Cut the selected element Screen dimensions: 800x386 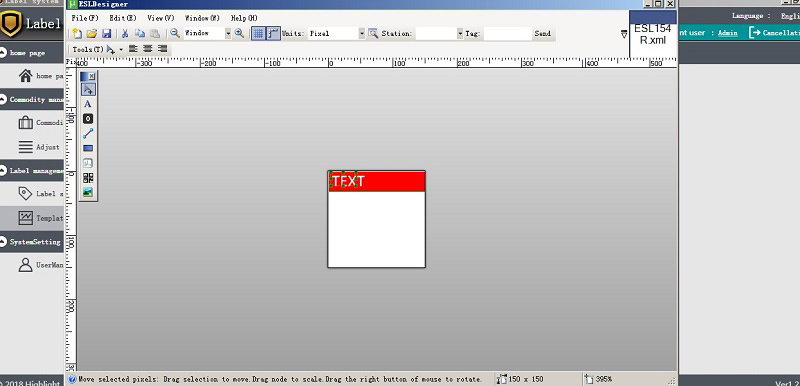125,34
